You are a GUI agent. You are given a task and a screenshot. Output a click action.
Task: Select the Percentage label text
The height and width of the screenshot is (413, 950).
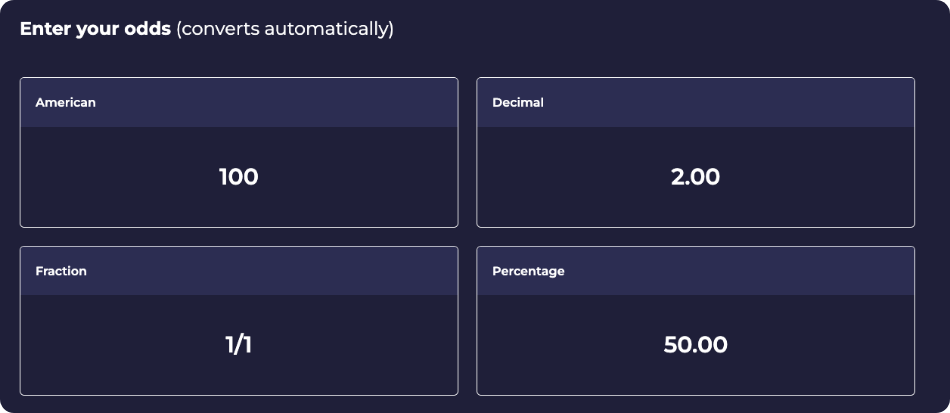tap(528, 271)
